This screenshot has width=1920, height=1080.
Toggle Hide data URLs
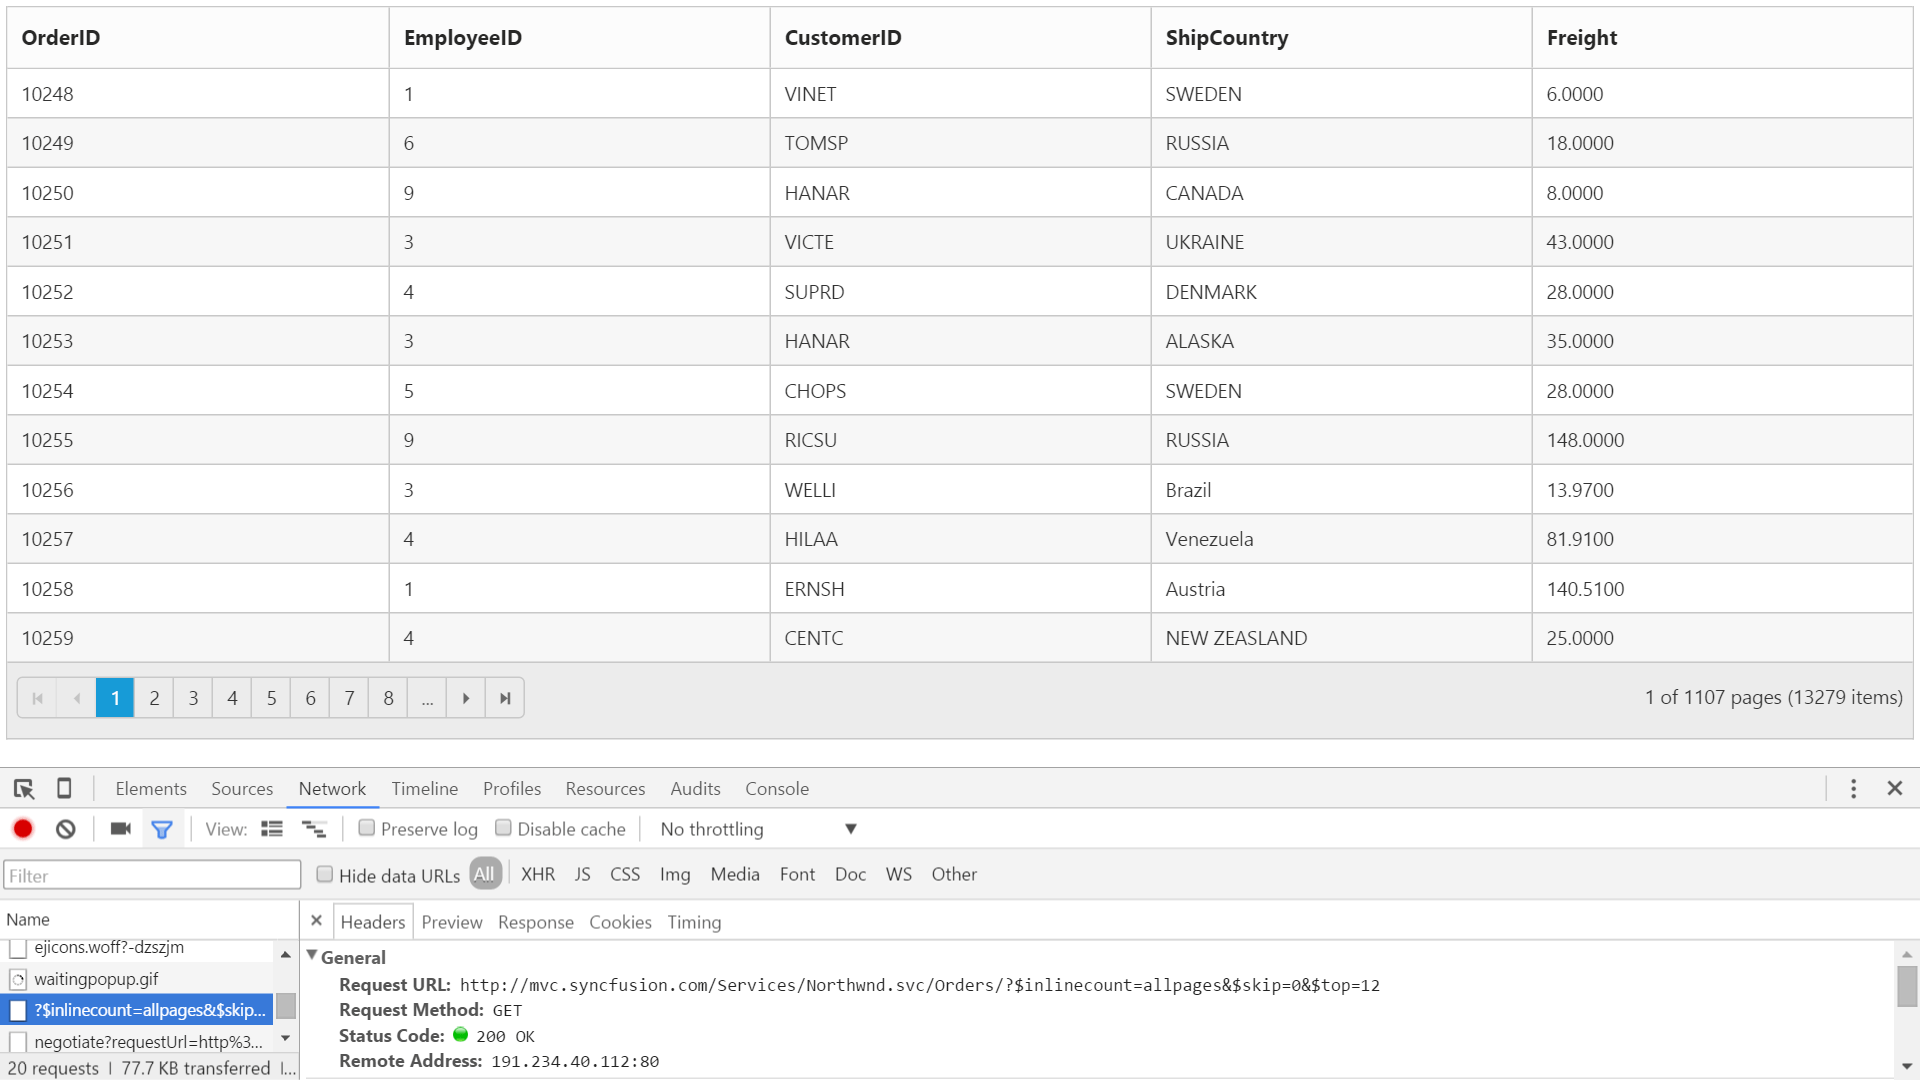coord(325,874)
